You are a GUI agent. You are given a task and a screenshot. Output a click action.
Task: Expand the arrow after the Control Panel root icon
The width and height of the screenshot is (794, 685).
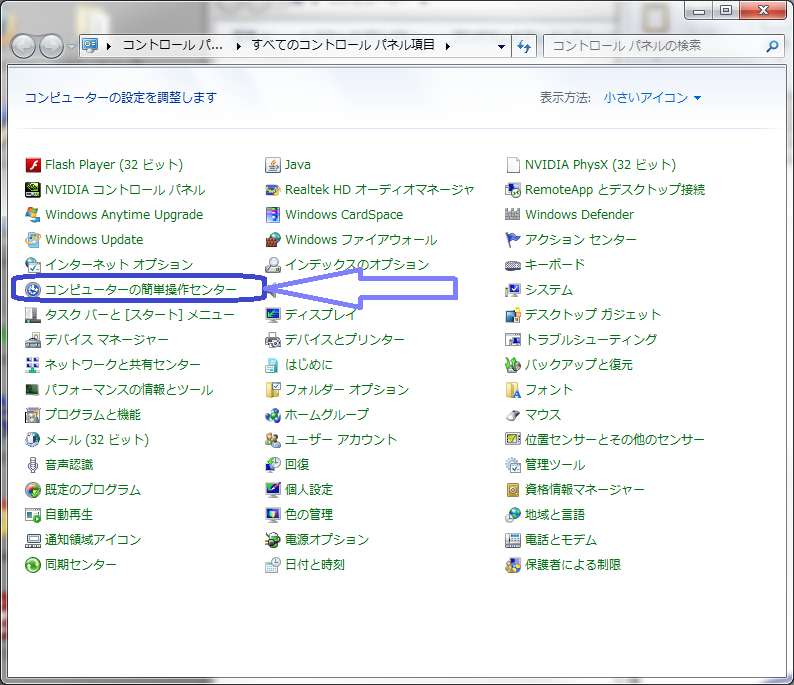(108, 46)
